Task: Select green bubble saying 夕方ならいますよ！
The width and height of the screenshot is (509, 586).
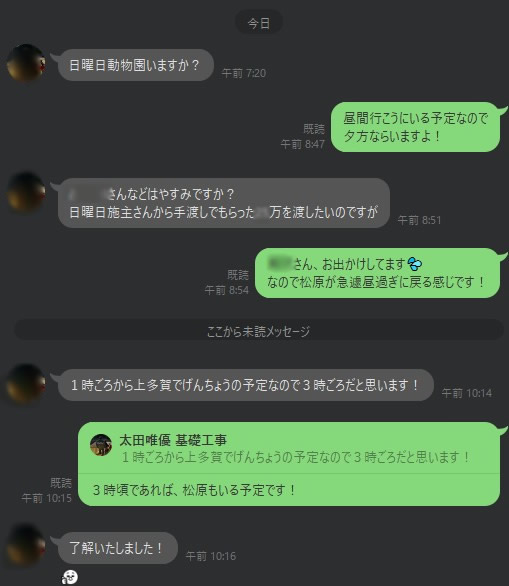Action: 415,127
